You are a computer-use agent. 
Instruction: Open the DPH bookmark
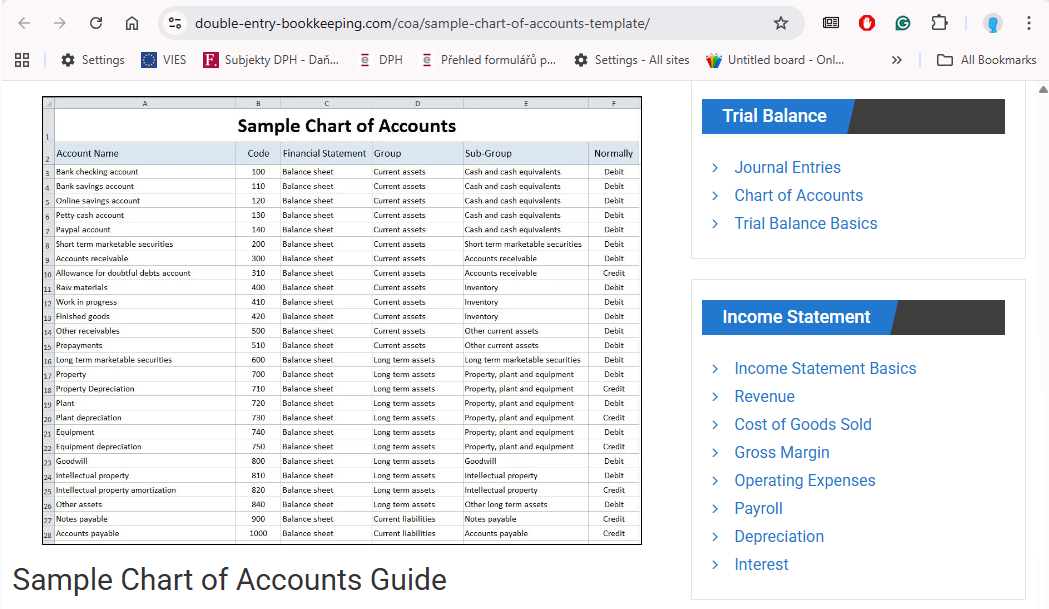[381, 60]
